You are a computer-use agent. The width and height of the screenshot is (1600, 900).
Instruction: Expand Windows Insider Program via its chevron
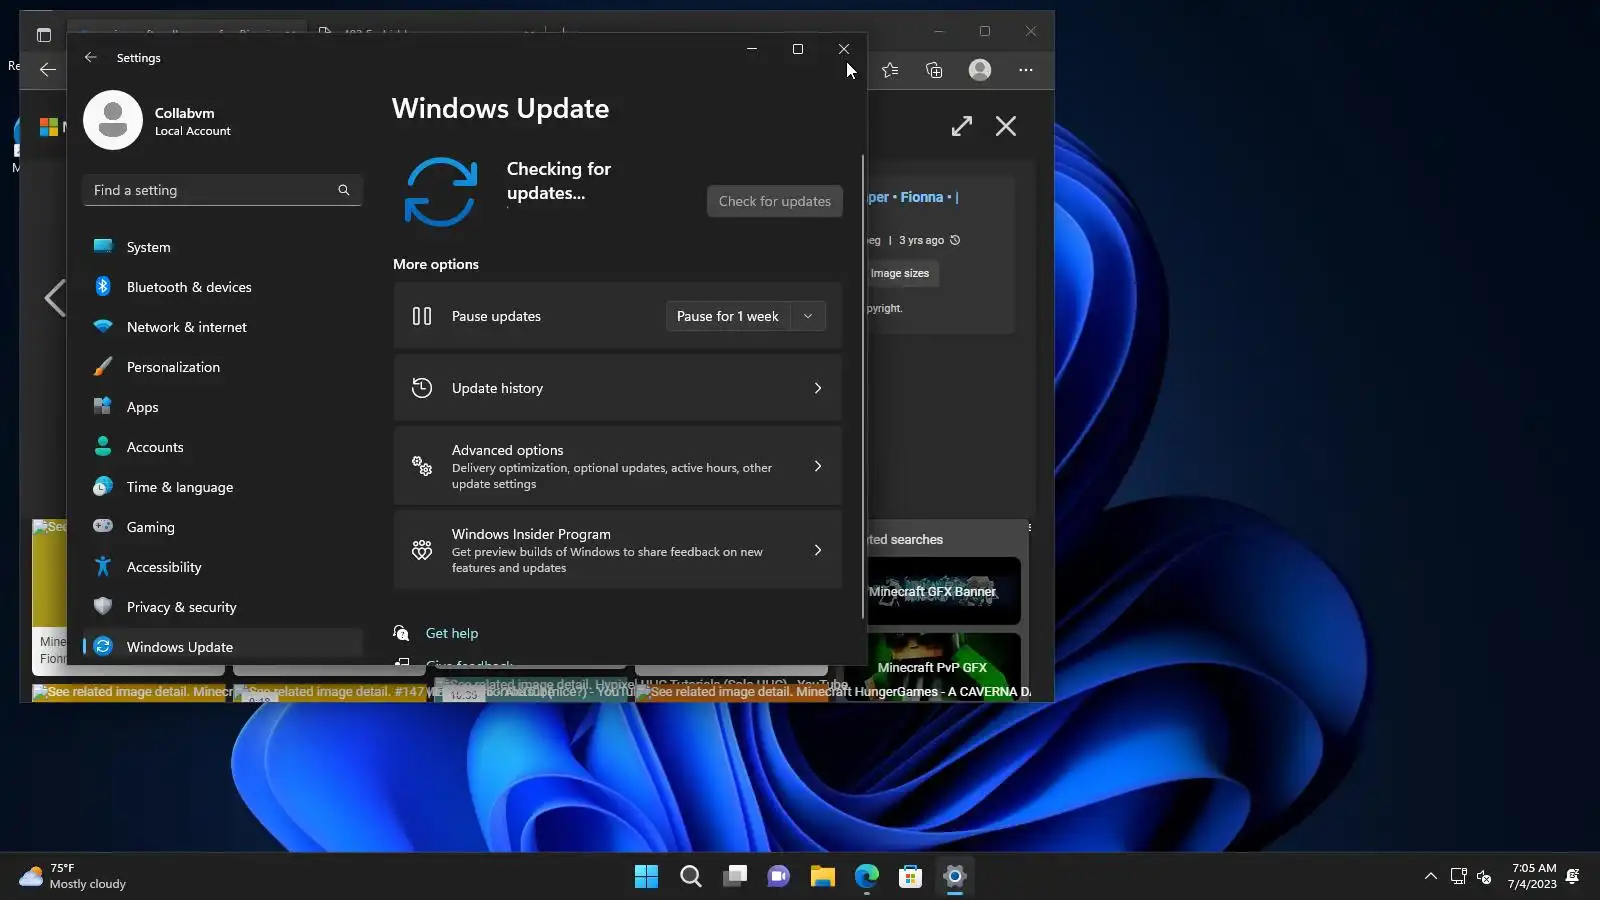click(x=818, y=550)
